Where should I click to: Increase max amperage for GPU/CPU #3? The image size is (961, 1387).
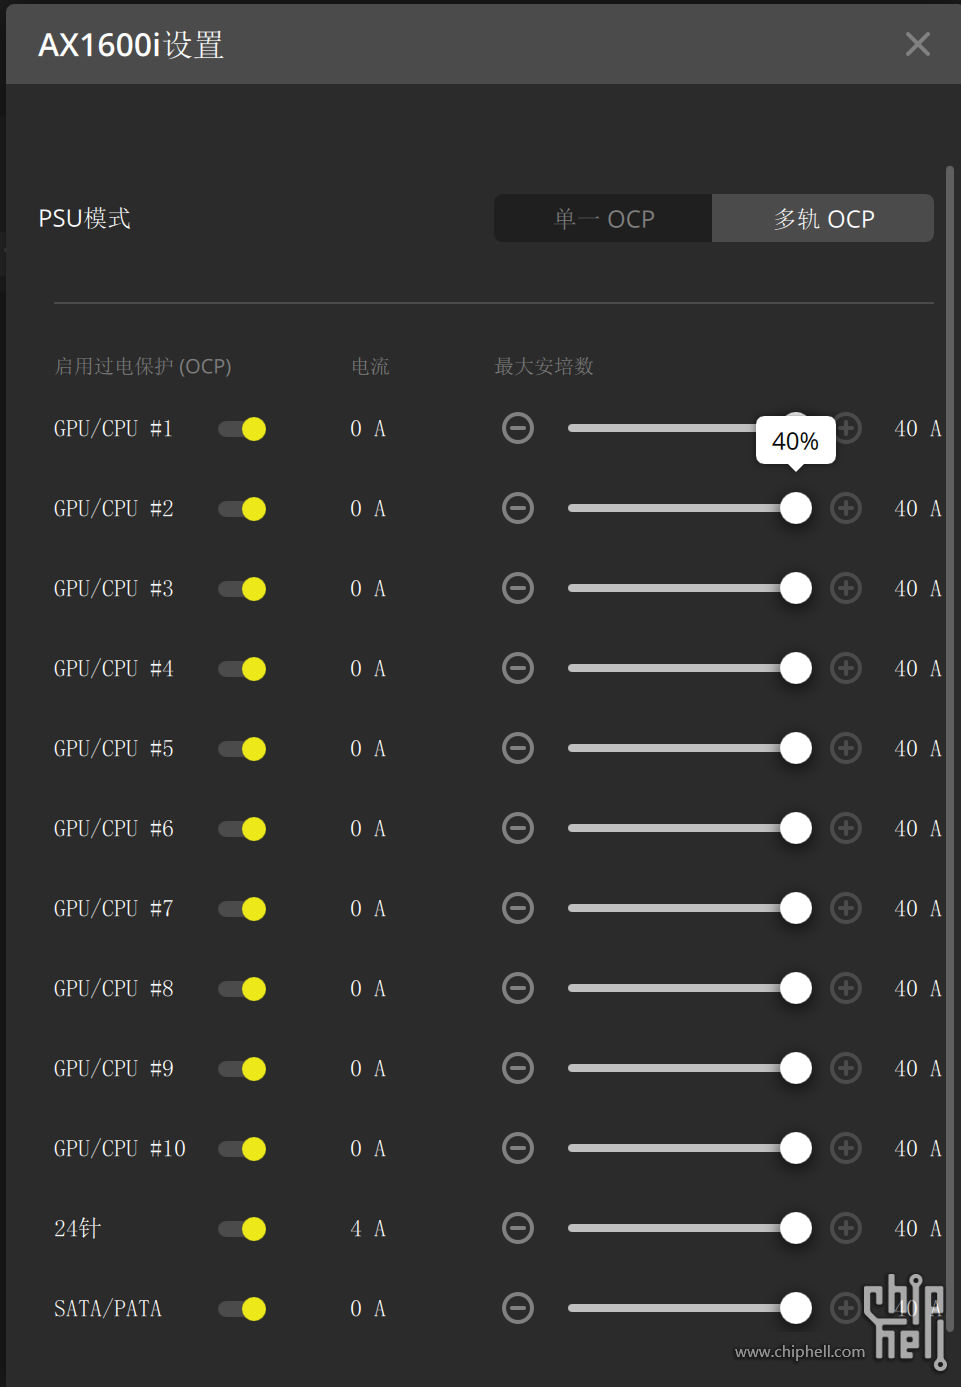[846, 588]
